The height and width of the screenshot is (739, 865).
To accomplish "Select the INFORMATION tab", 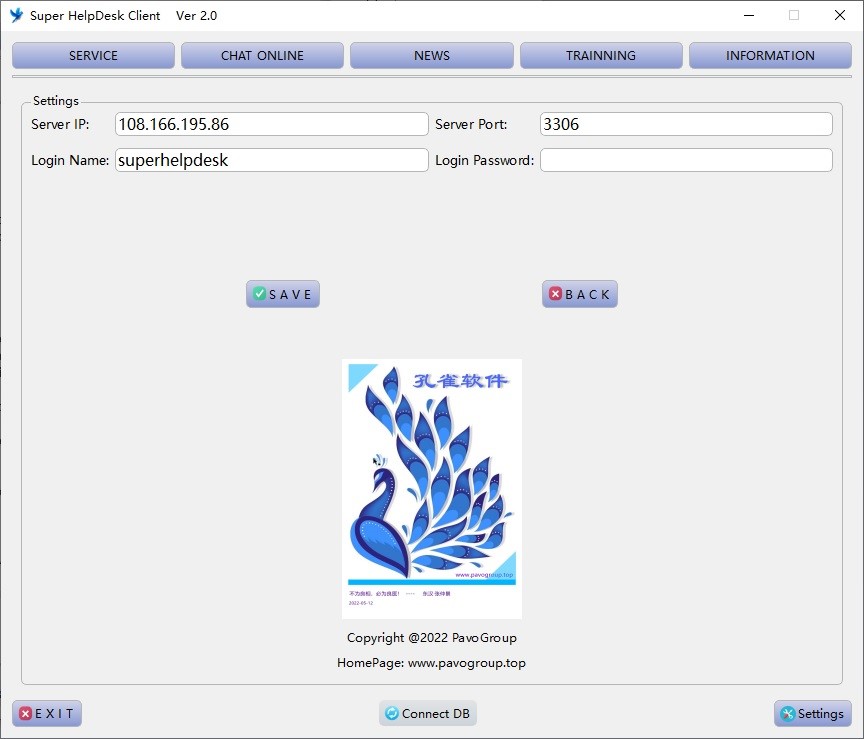I will pos(770,56).
